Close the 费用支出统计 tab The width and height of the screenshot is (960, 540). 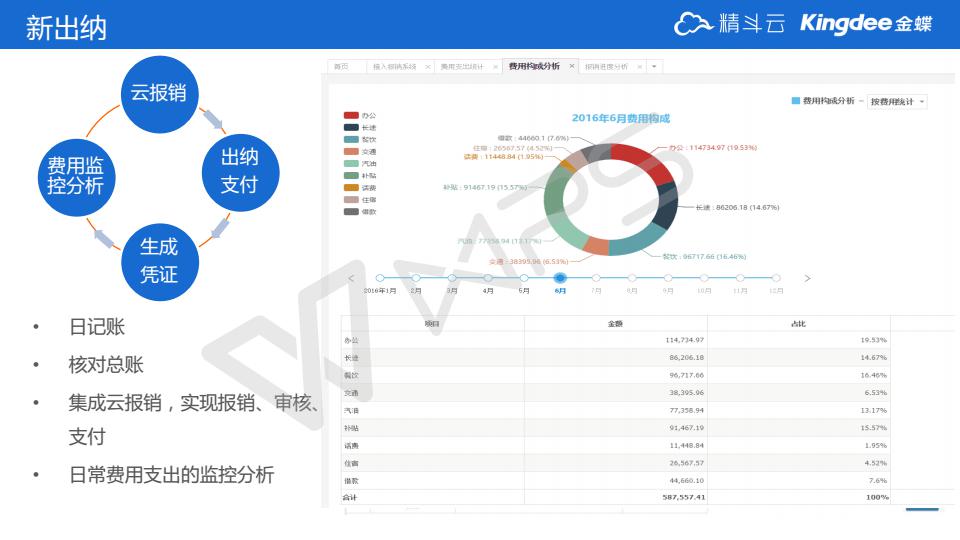tap(495, 67)
